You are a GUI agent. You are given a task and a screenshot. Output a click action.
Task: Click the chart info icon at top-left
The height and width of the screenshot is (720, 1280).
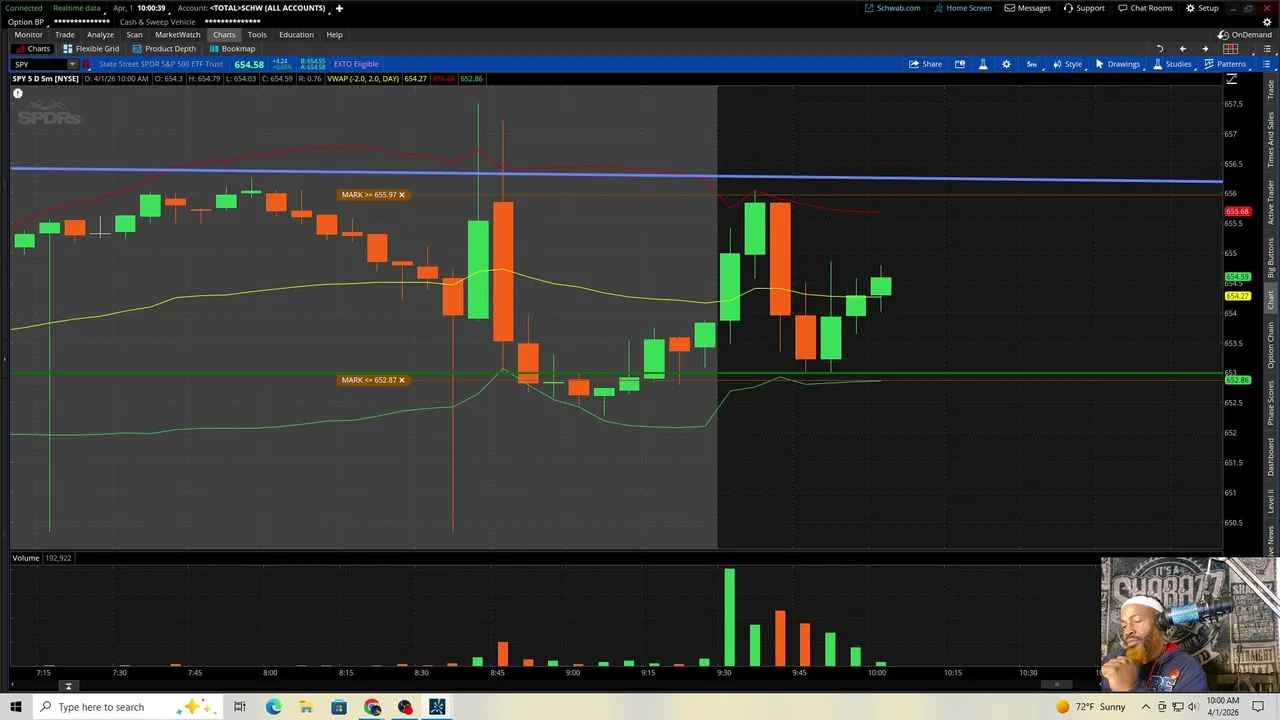17,93
